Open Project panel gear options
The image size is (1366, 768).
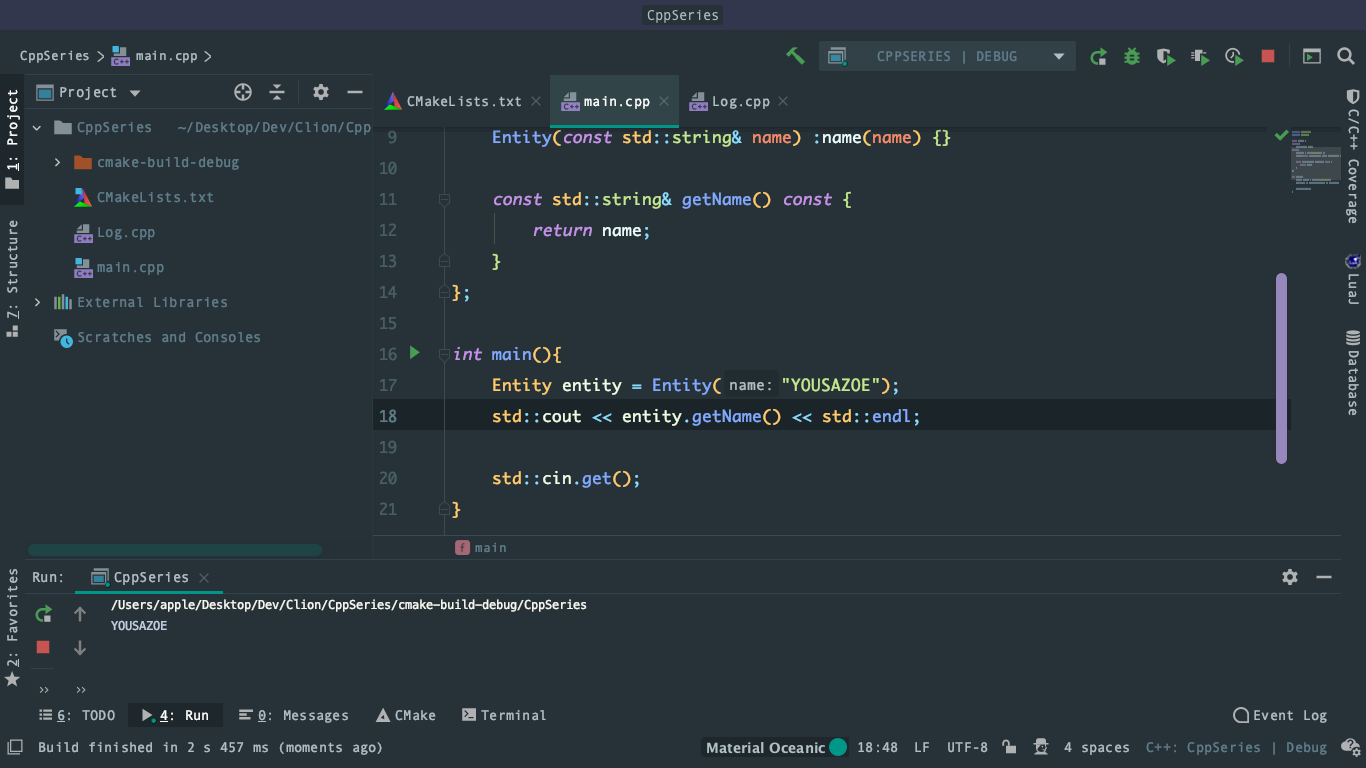click(321, 92)
